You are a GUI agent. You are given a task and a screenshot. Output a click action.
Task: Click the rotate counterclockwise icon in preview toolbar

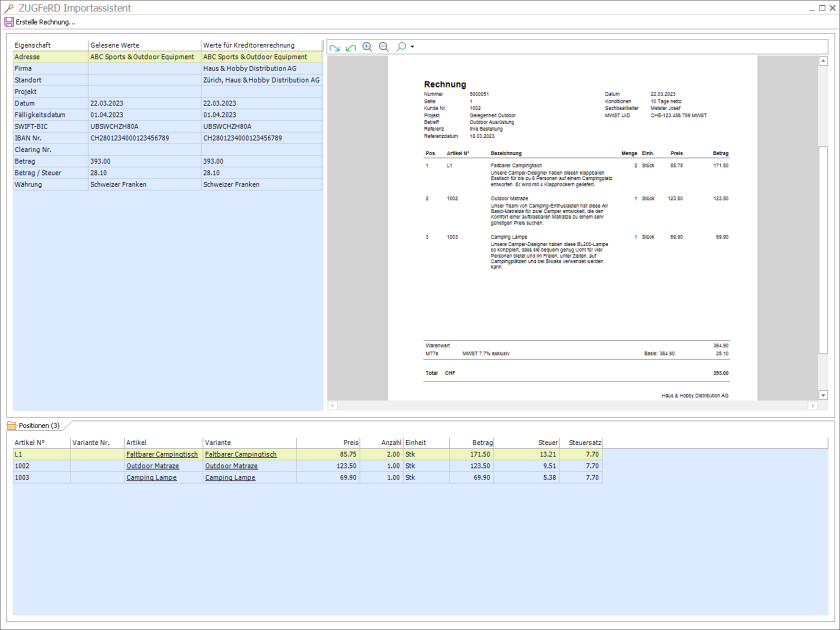pyautogui.click(x=351, y=47)
